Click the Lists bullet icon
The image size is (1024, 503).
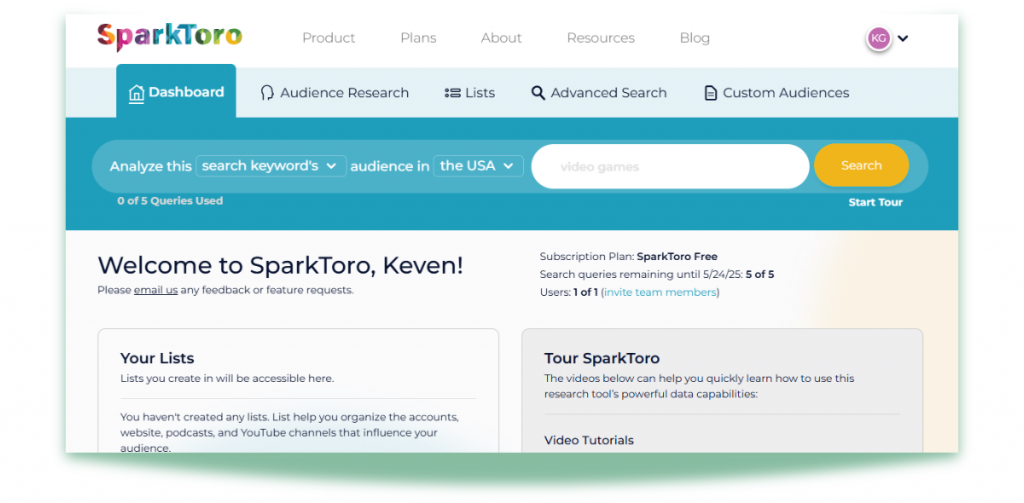pos(452,93)
